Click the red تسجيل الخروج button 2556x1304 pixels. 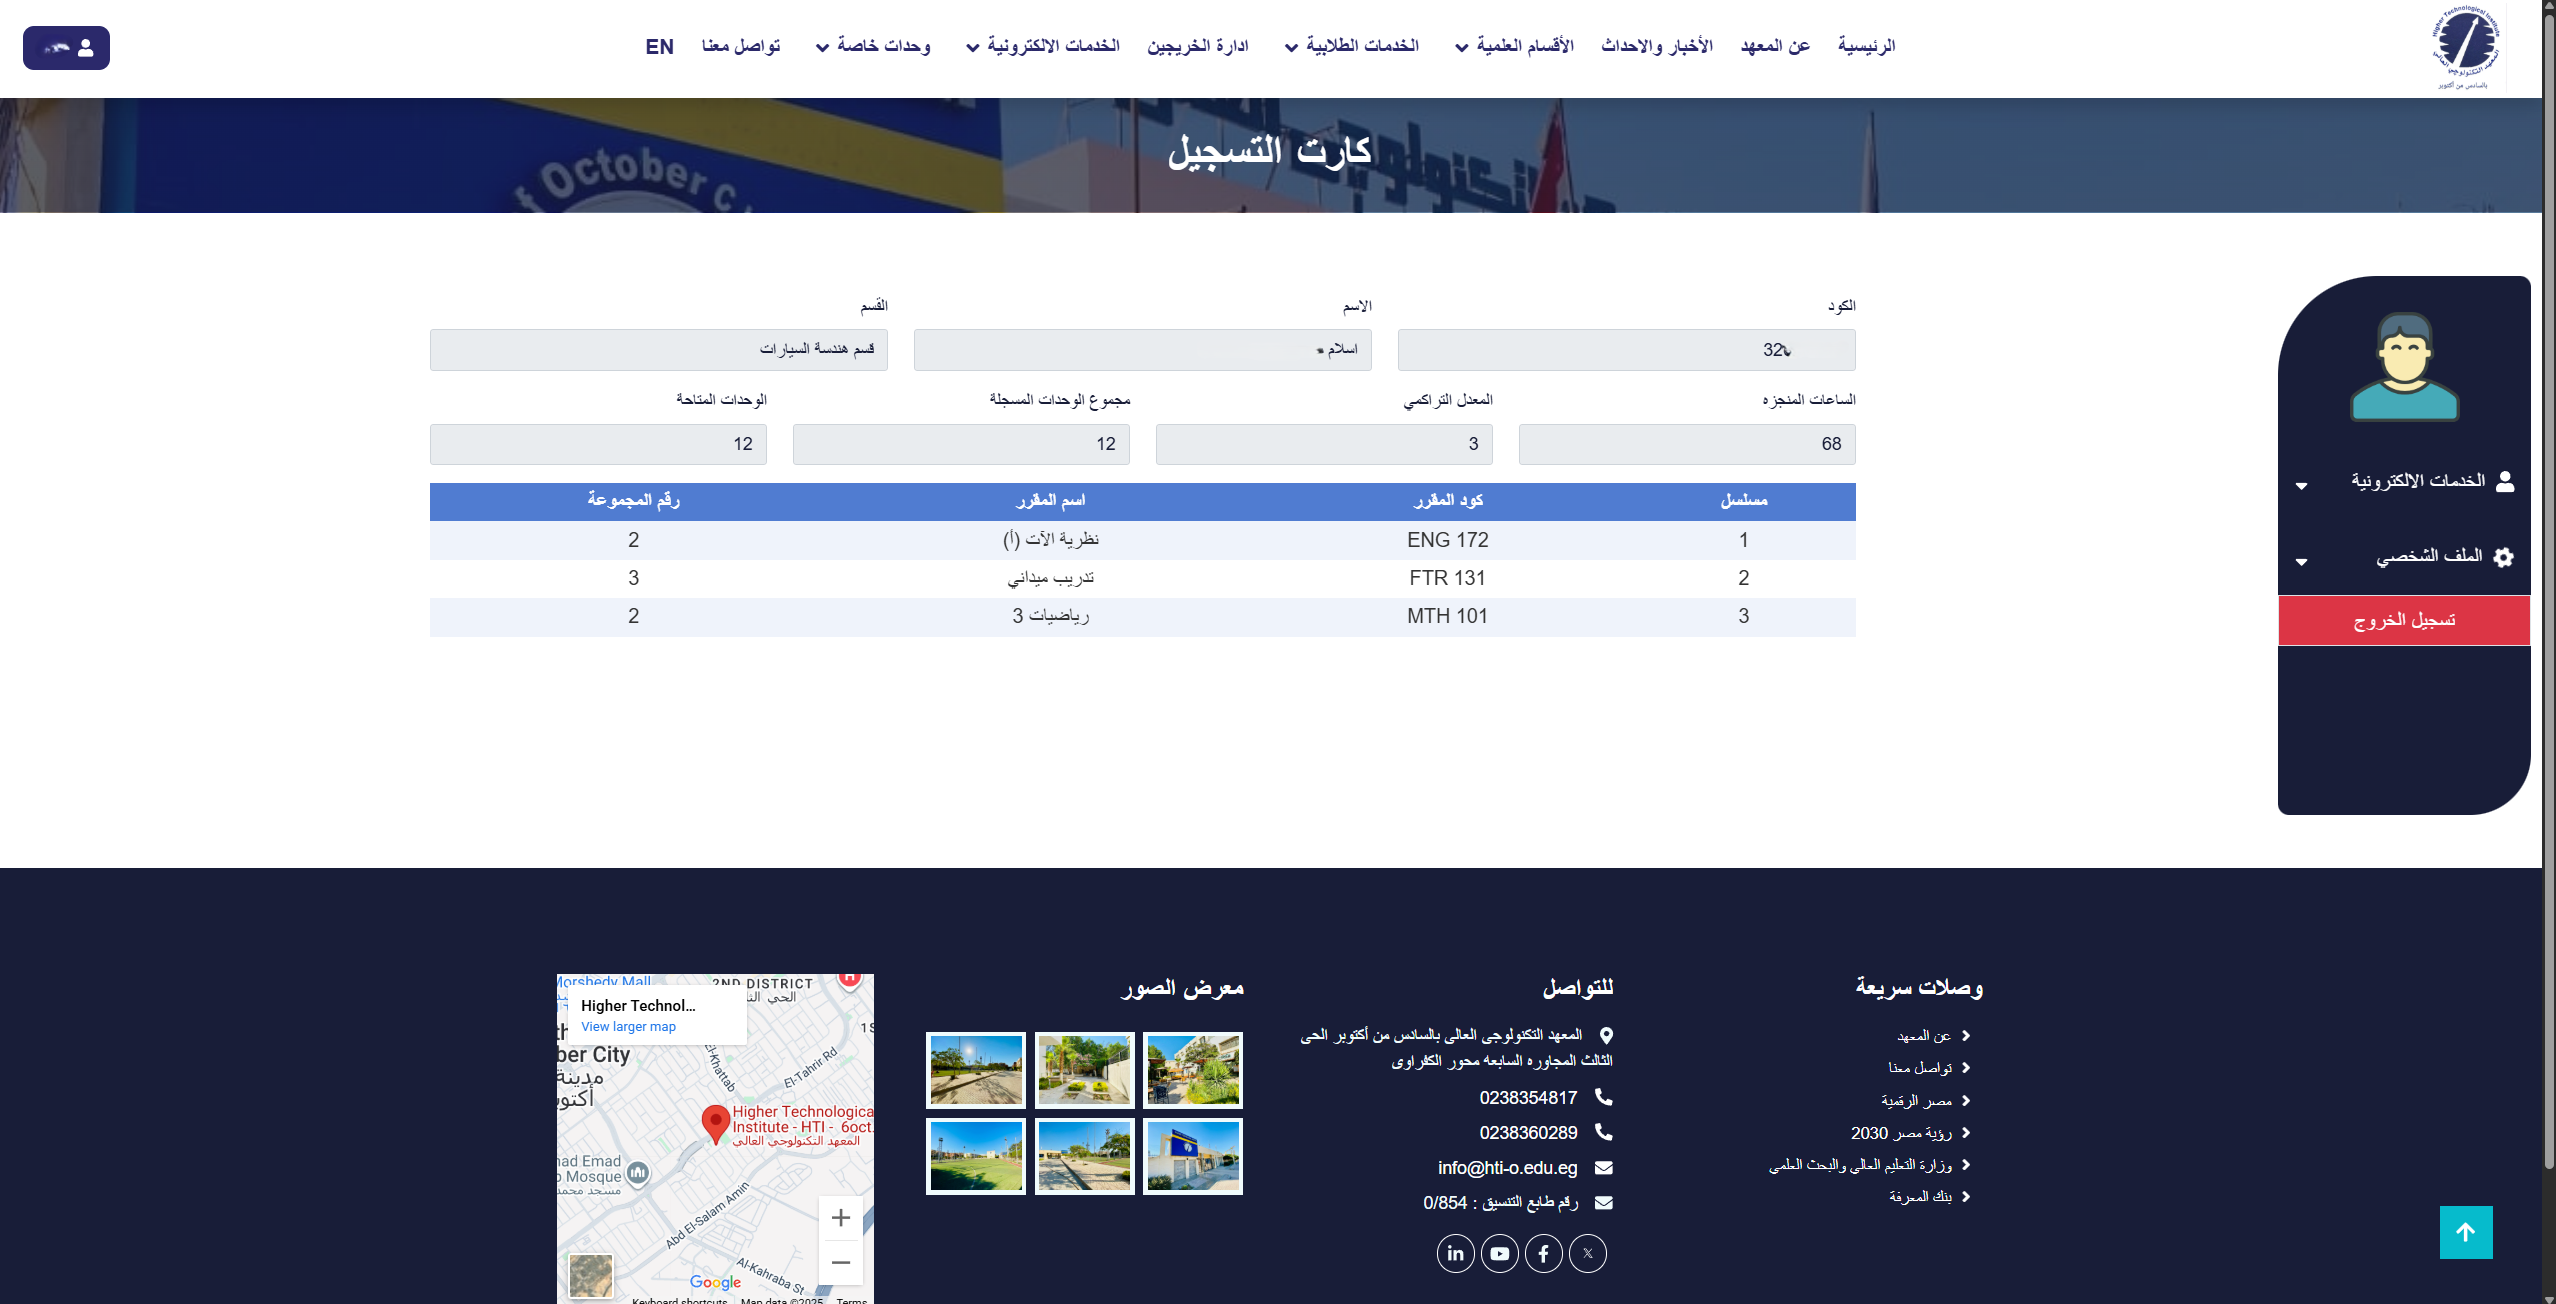2403,620
